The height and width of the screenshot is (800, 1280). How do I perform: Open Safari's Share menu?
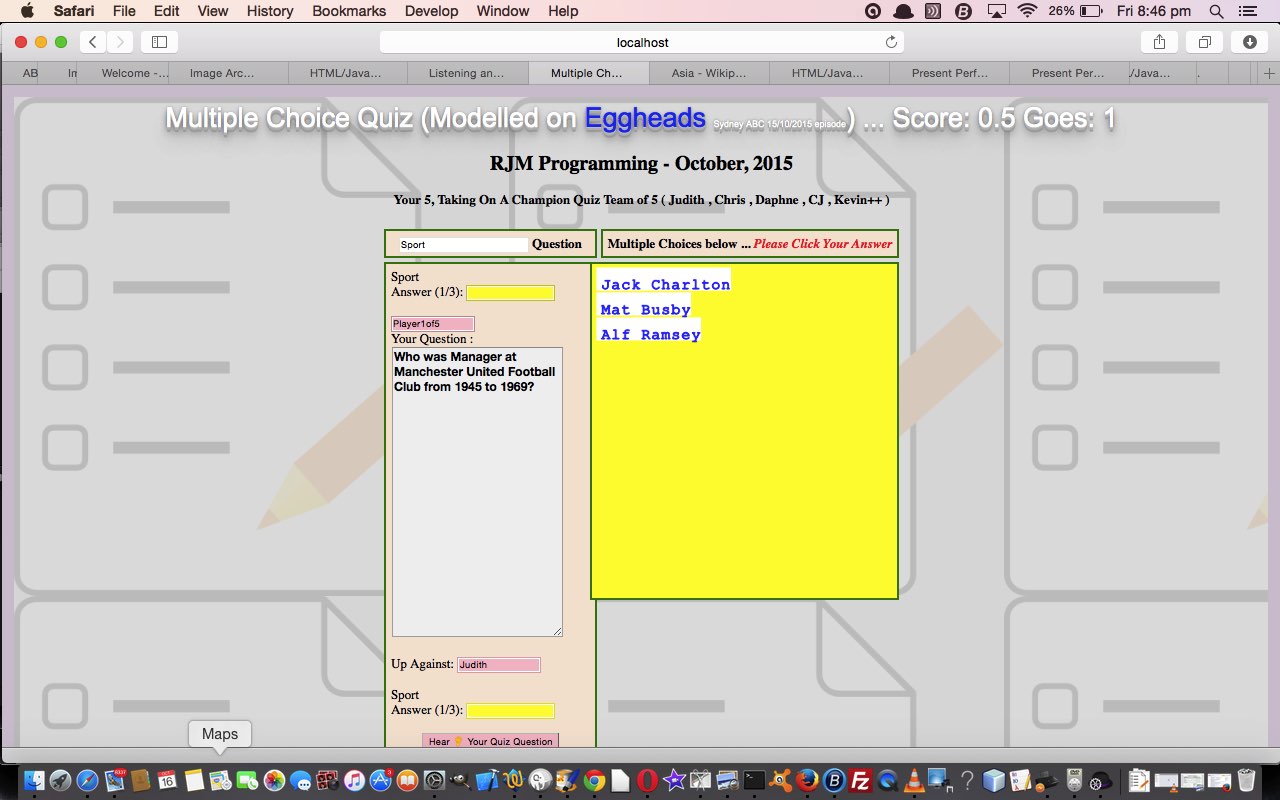pos(1159,42)
